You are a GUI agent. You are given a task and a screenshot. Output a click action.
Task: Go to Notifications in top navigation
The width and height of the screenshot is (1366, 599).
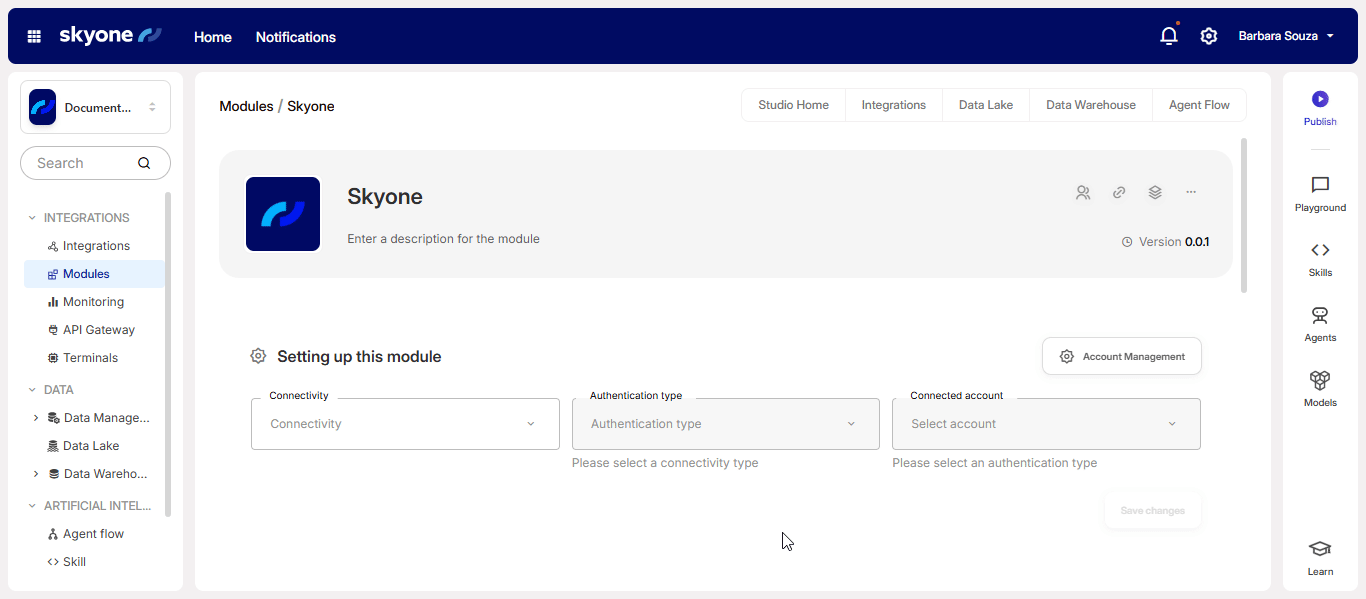295,37
